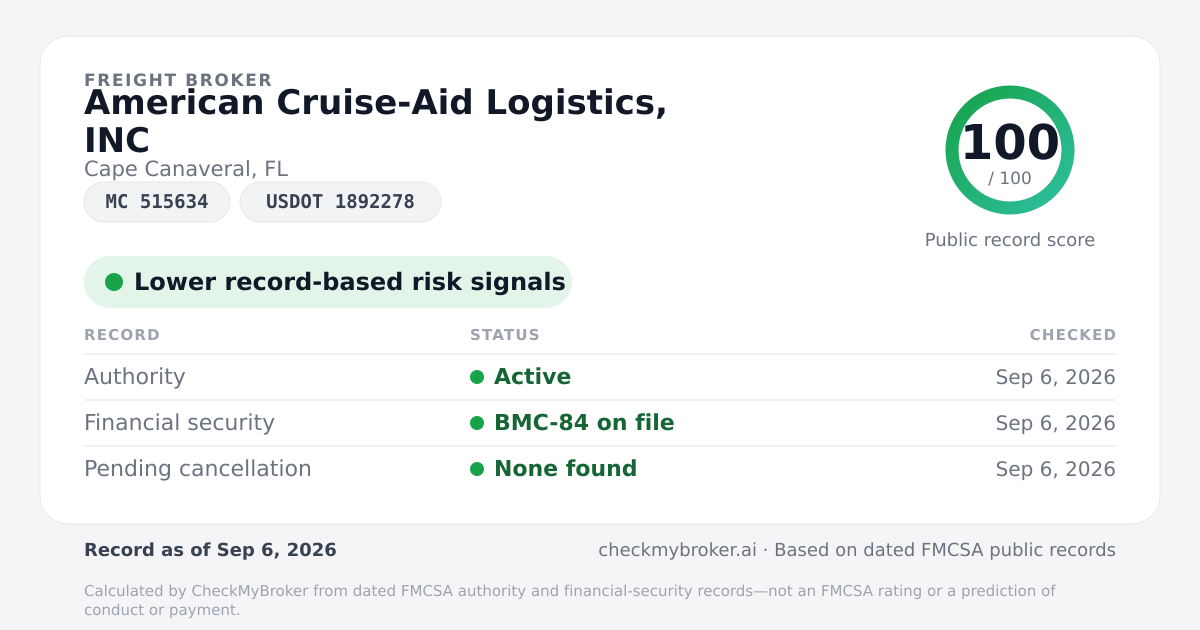Select the Financial security row label
1200x630 pixels.
179,423
